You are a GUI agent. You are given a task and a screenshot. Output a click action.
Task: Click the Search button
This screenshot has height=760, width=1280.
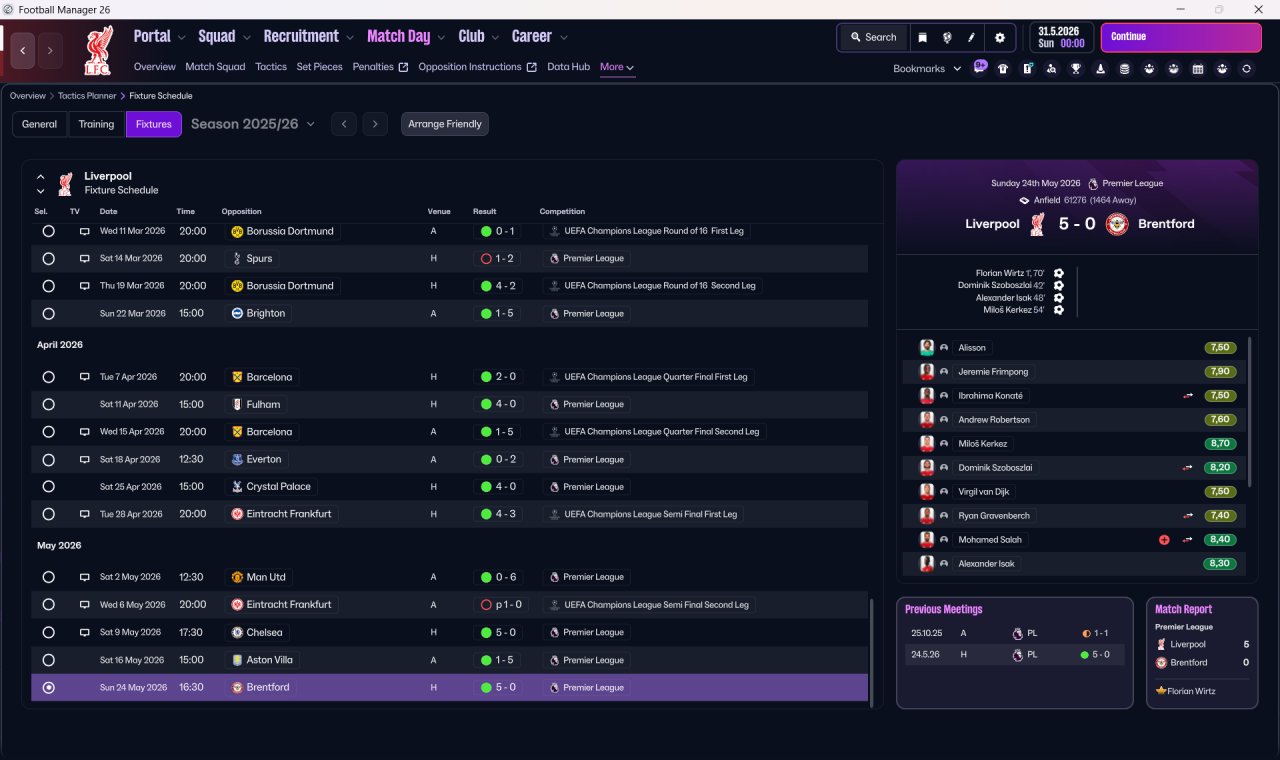point(873,37)
